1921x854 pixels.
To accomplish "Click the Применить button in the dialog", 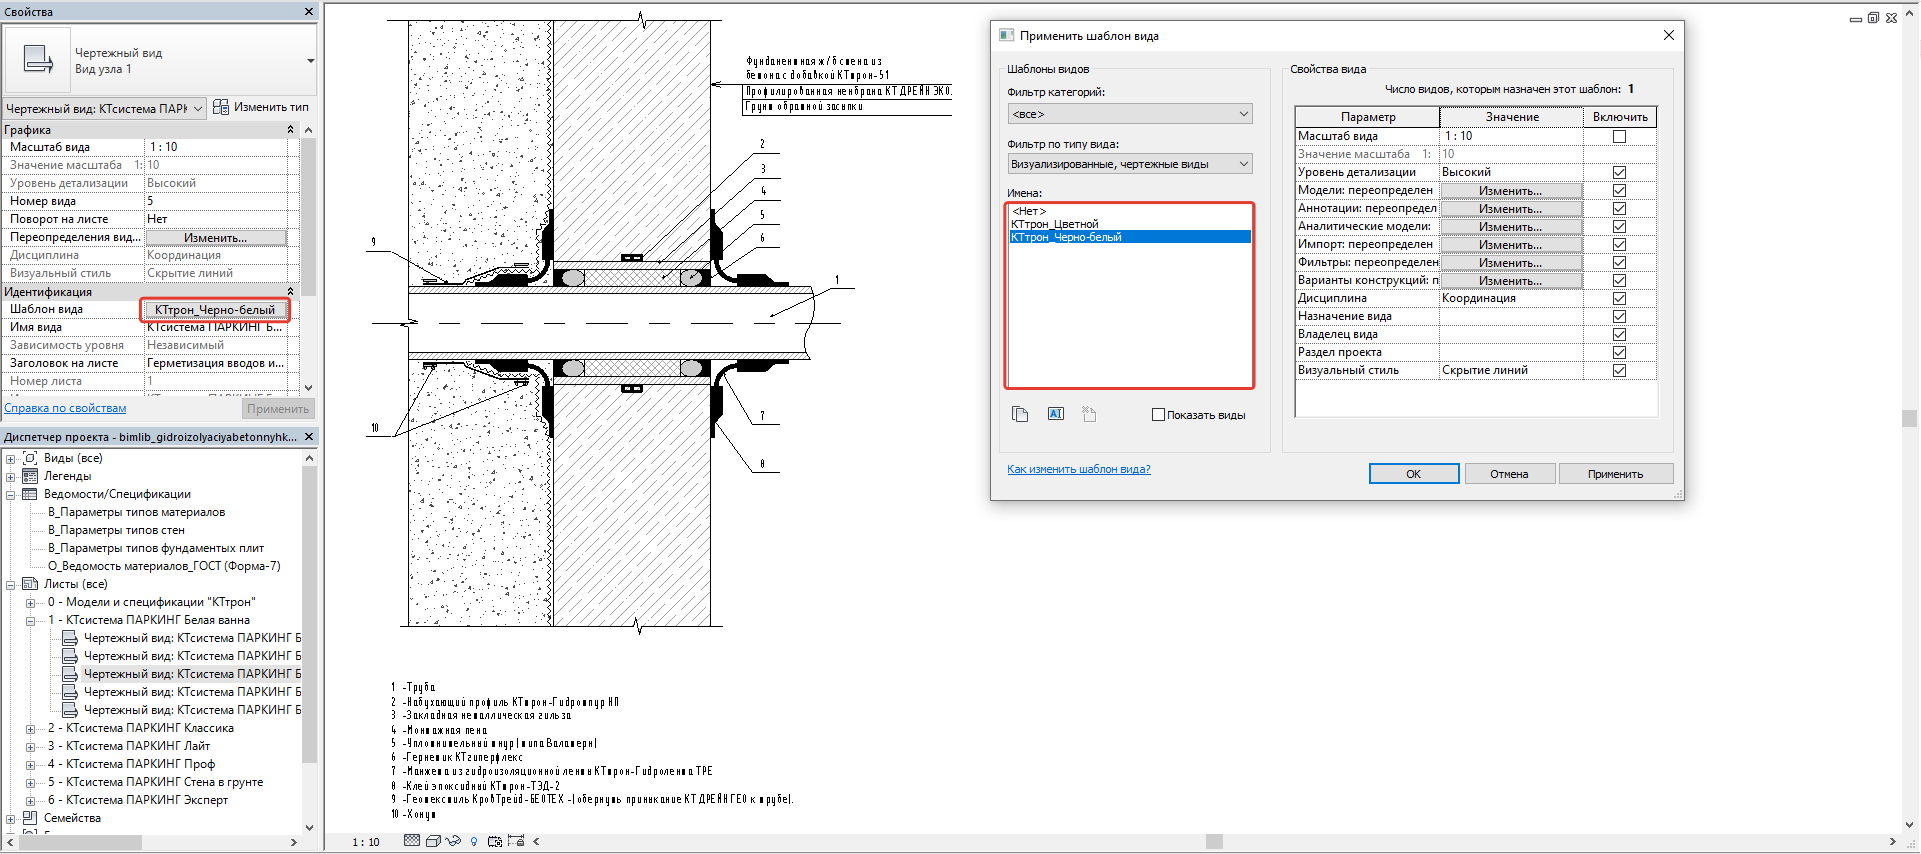I will 1615,474.
